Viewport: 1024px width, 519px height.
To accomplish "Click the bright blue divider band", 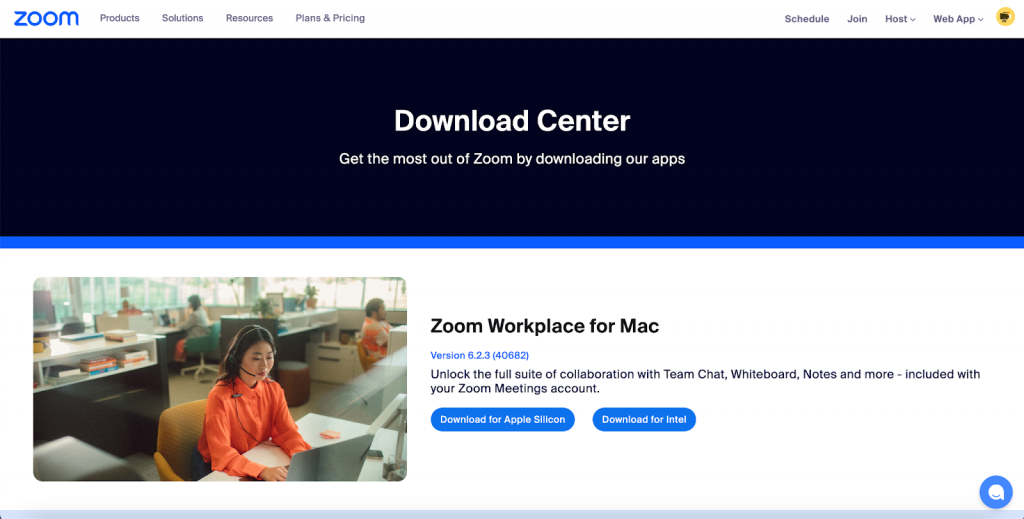I will [x=512, y=242].
